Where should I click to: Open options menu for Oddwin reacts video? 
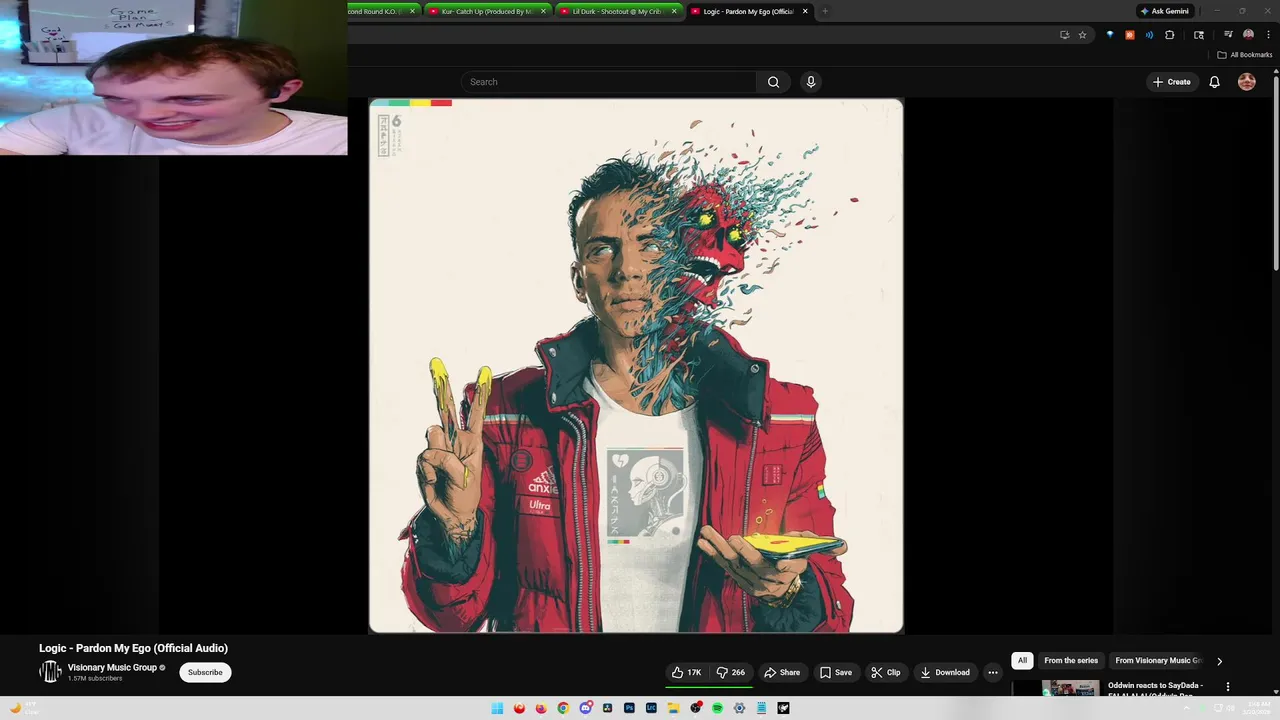point(1227,687)
